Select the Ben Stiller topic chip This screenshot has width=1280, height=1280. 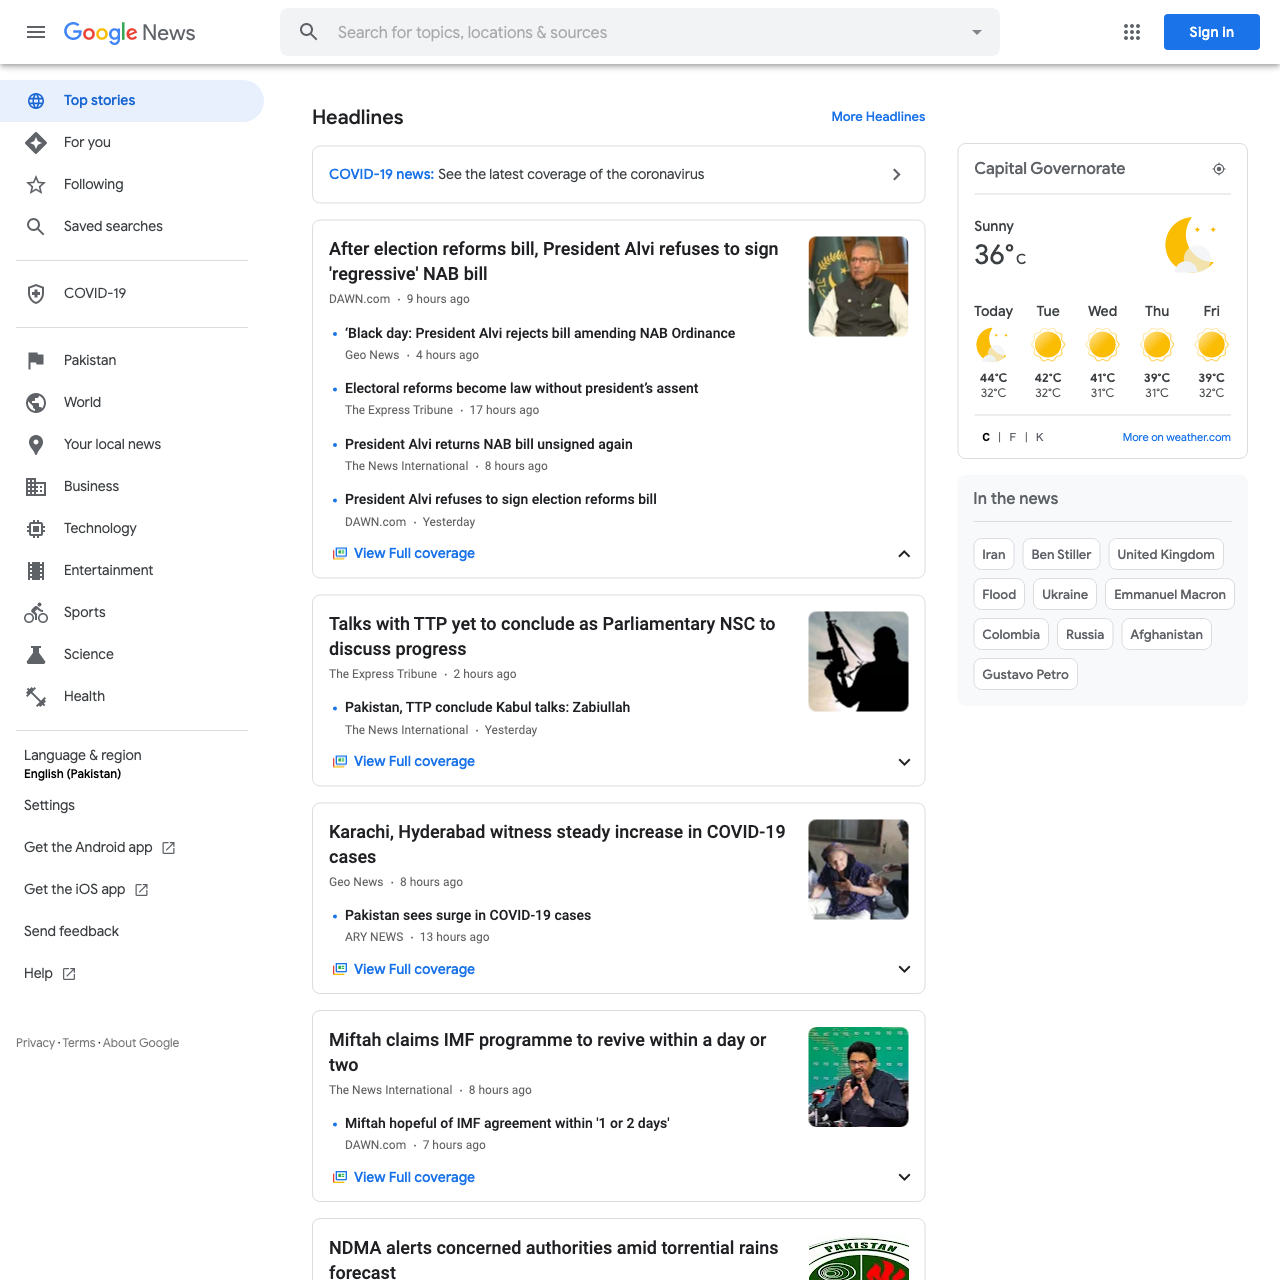click(1061, 554)
